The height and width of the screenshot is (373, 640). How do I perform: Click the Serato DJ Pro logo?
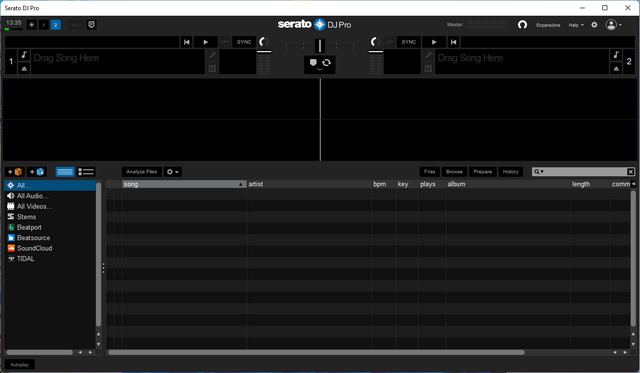tap(314, 24)
